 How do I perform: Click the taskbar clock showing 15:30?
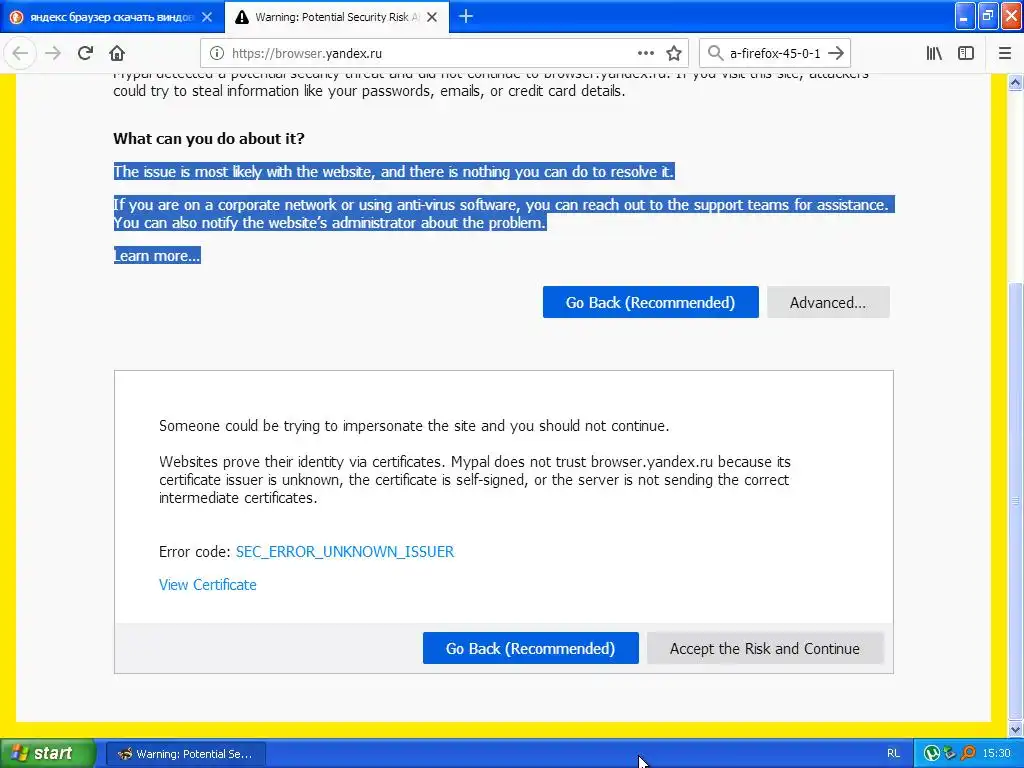pos(996,754)
